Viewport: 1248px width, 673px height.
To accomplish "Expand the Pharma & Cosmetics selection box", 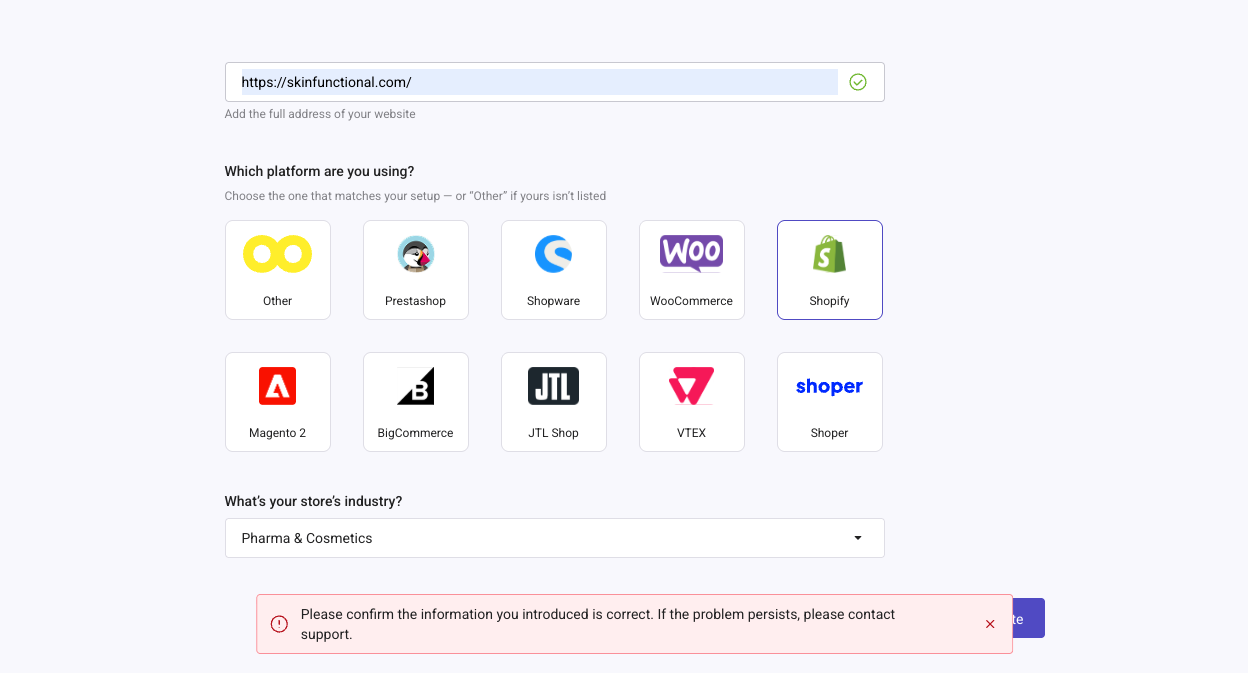I will tap(540, 538).
